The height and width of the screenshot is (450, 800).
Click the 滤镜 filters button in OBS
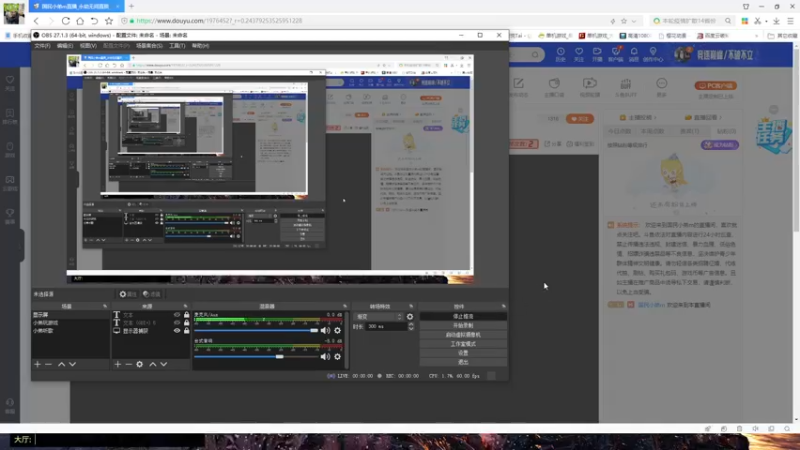coord(152,294)
